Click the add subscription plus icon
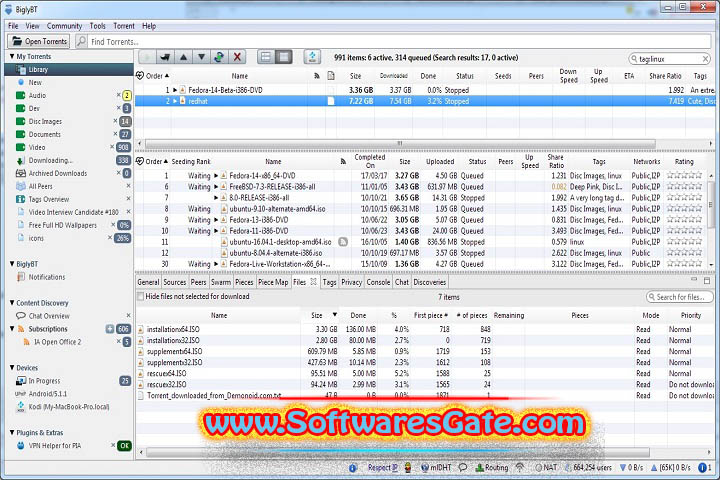 (x=110, y=329)
